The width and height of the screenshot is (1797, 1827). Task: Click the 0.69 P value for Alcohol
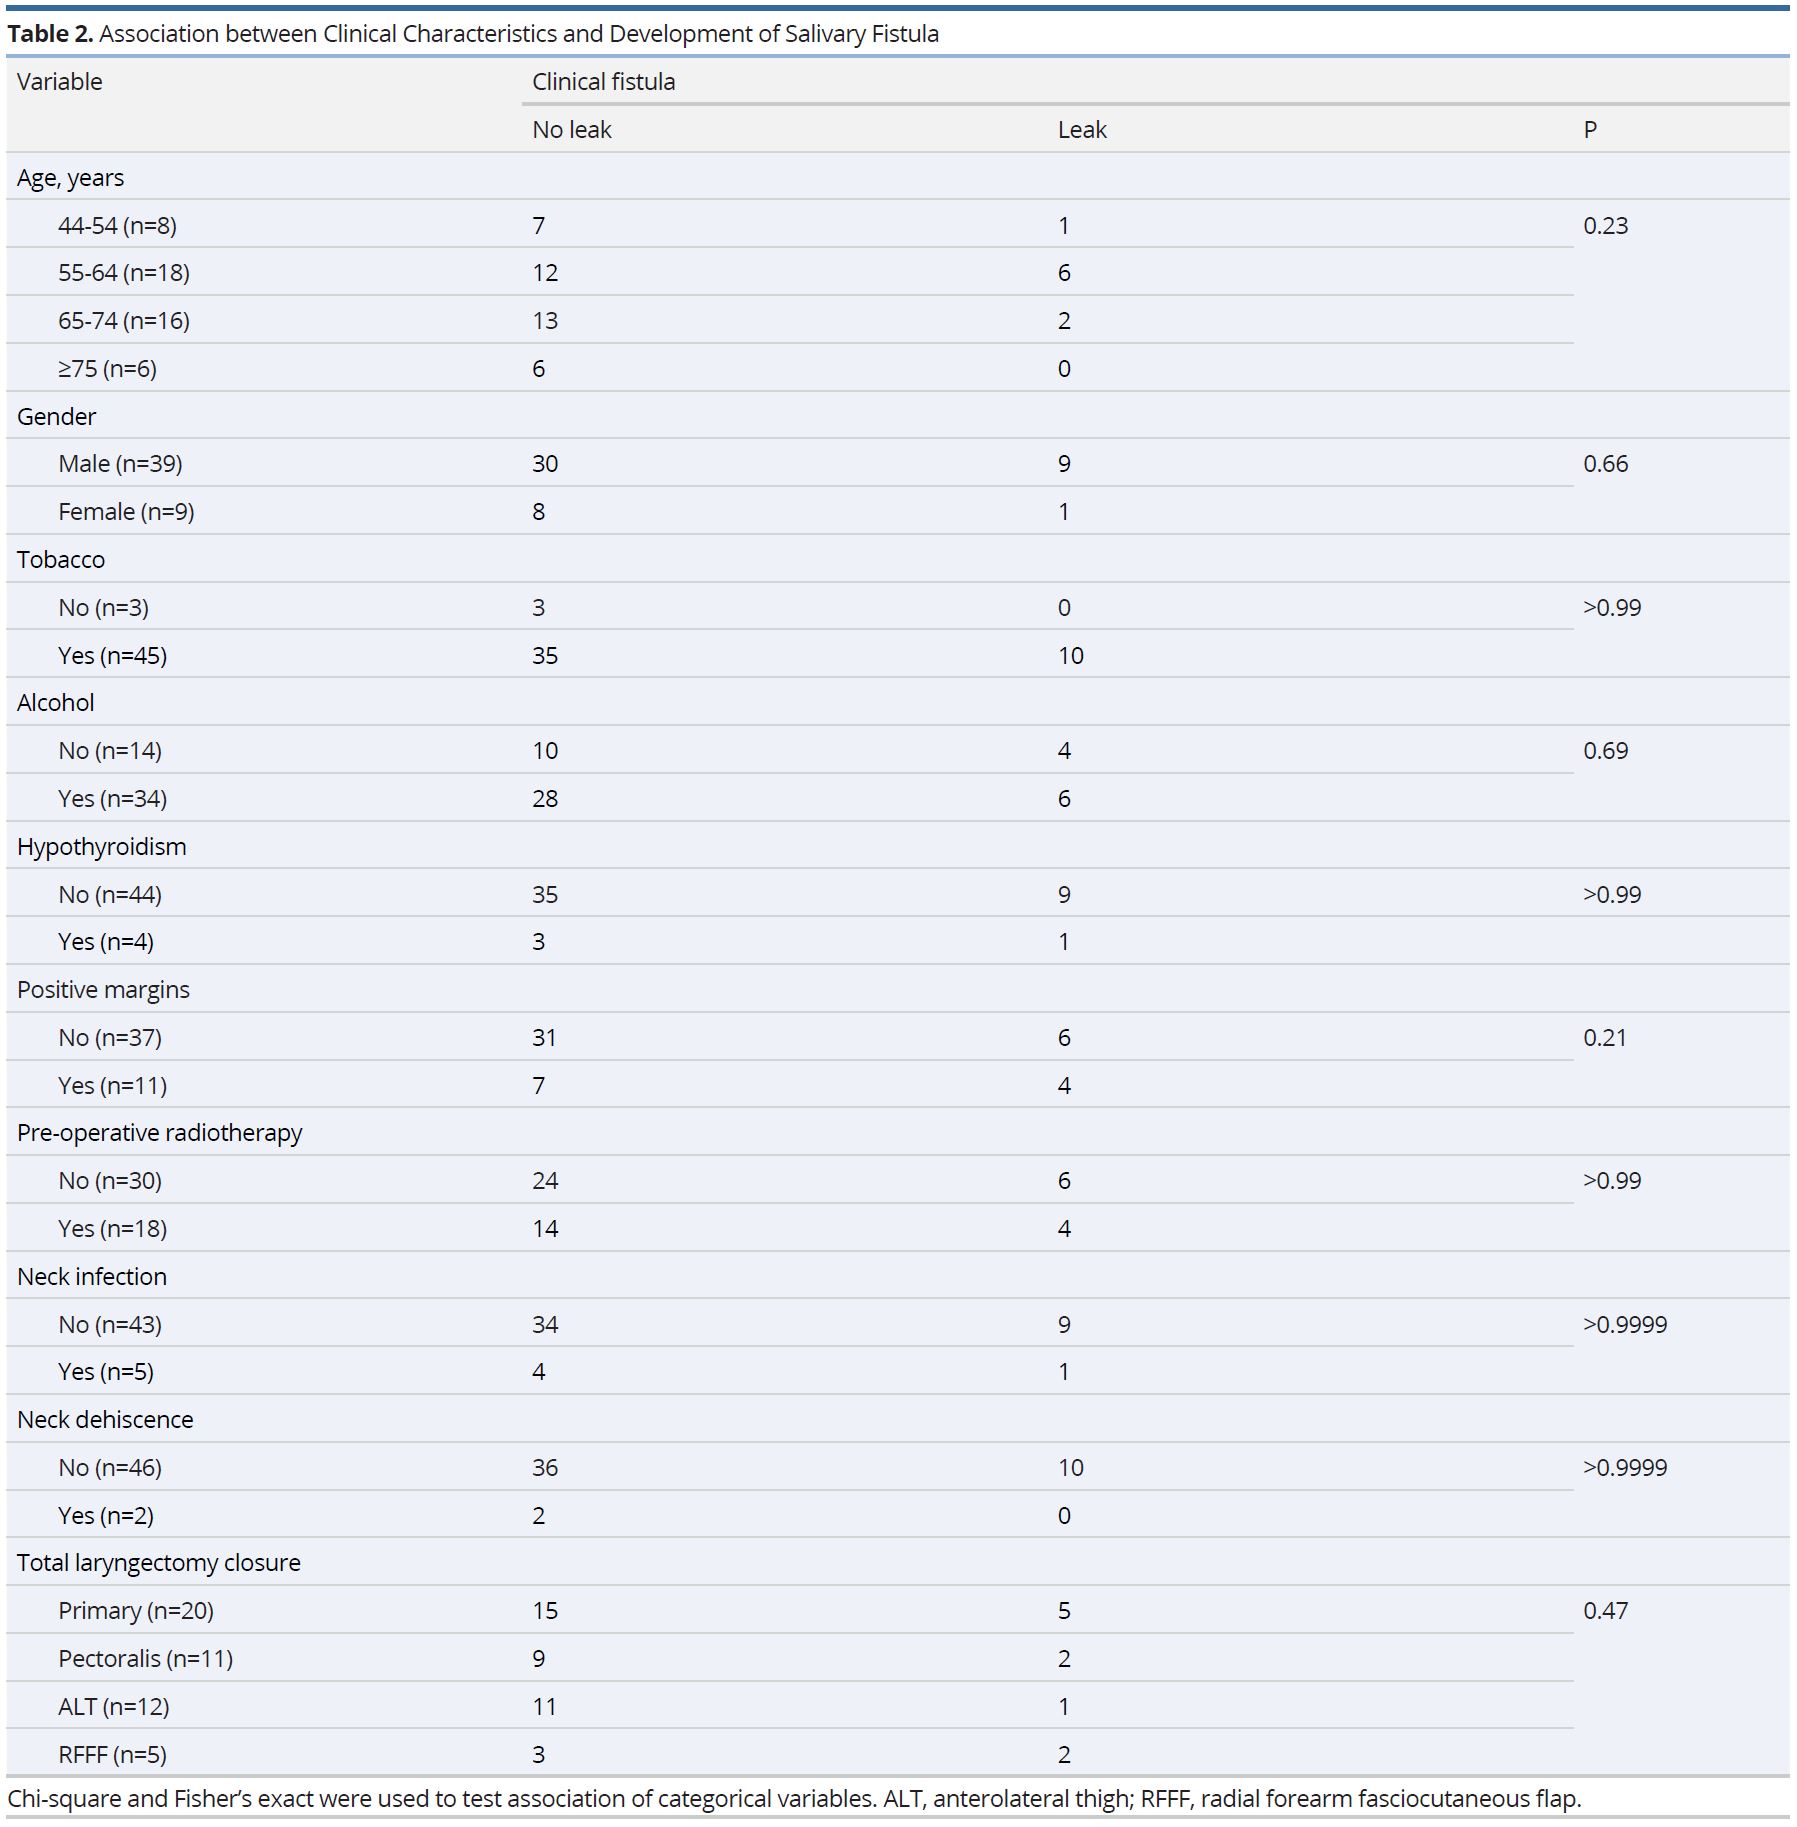1605,750
